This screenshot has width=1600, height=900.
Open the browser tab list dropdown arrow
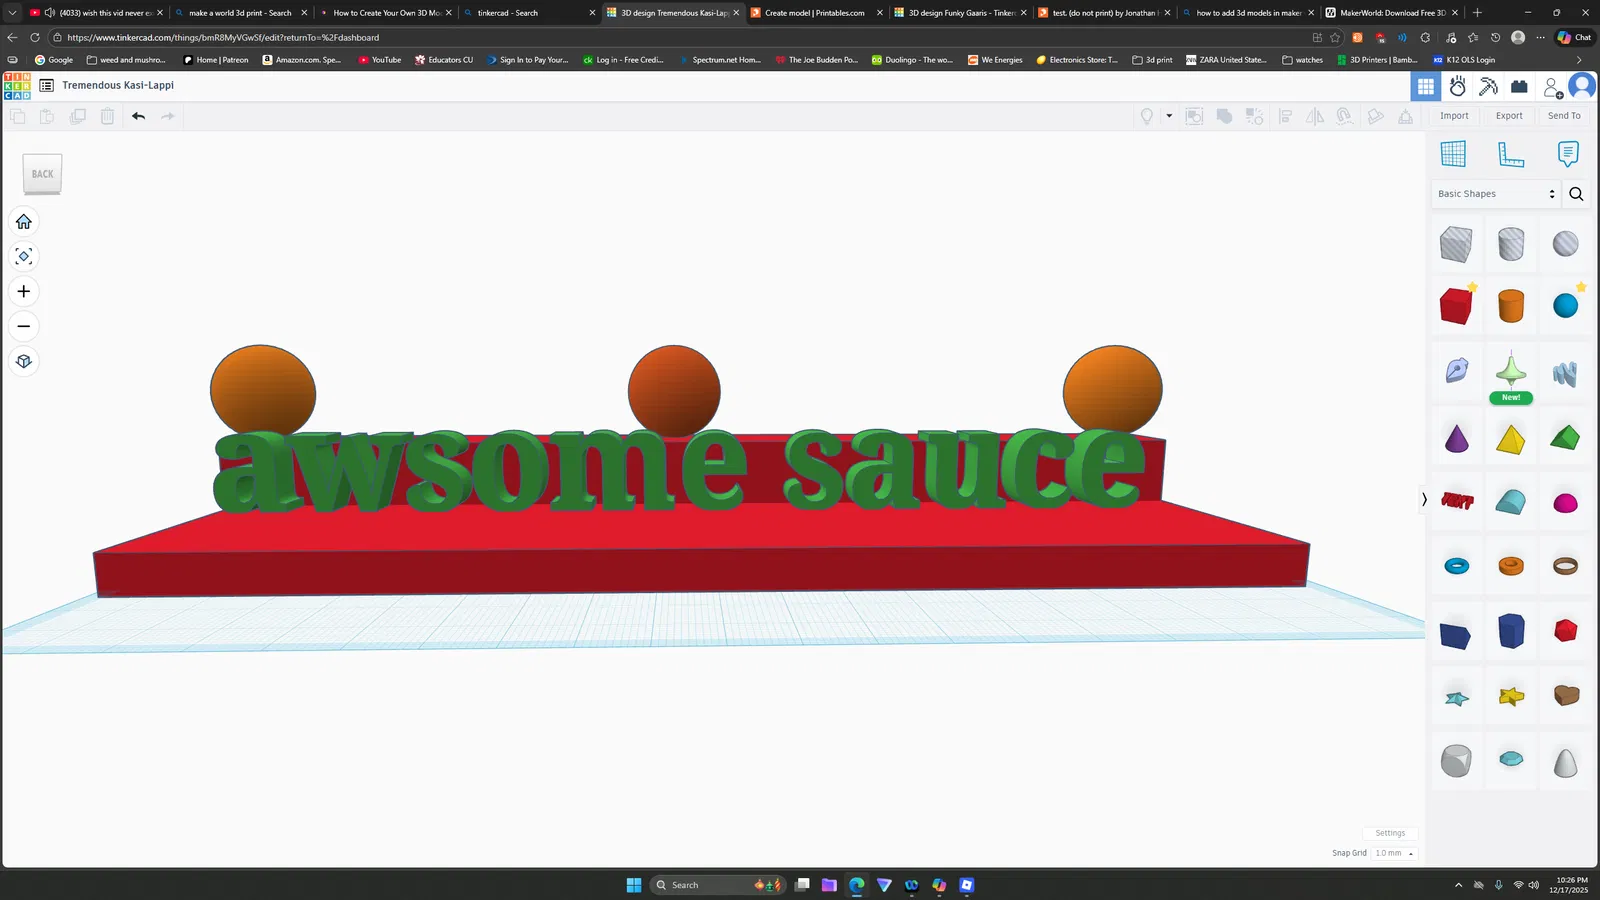tap(12, 13)
